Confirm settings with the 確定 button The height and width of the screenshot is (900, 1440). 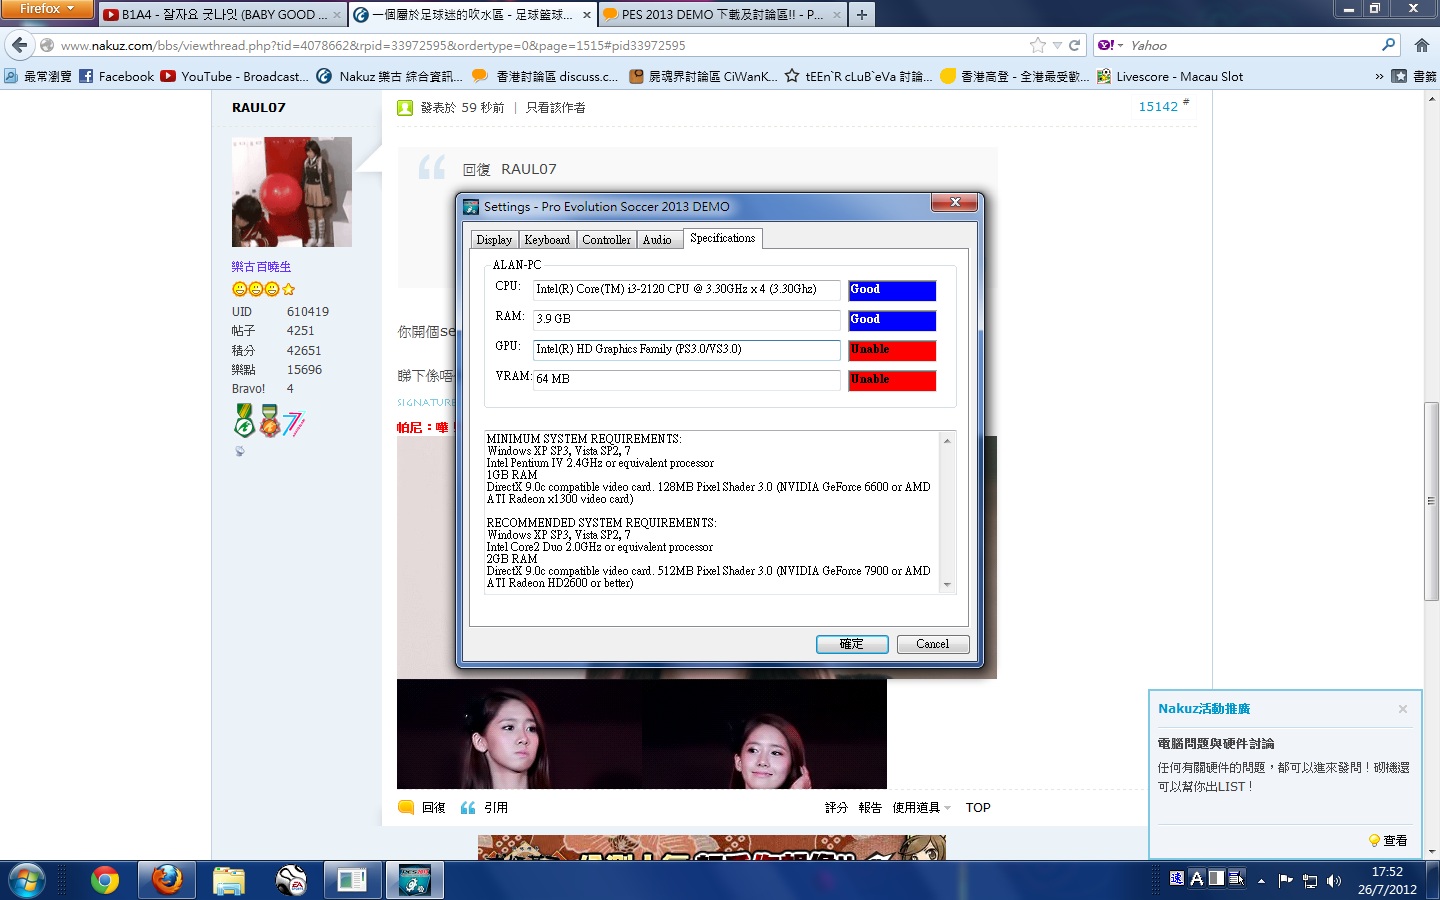tap(851, 644)
